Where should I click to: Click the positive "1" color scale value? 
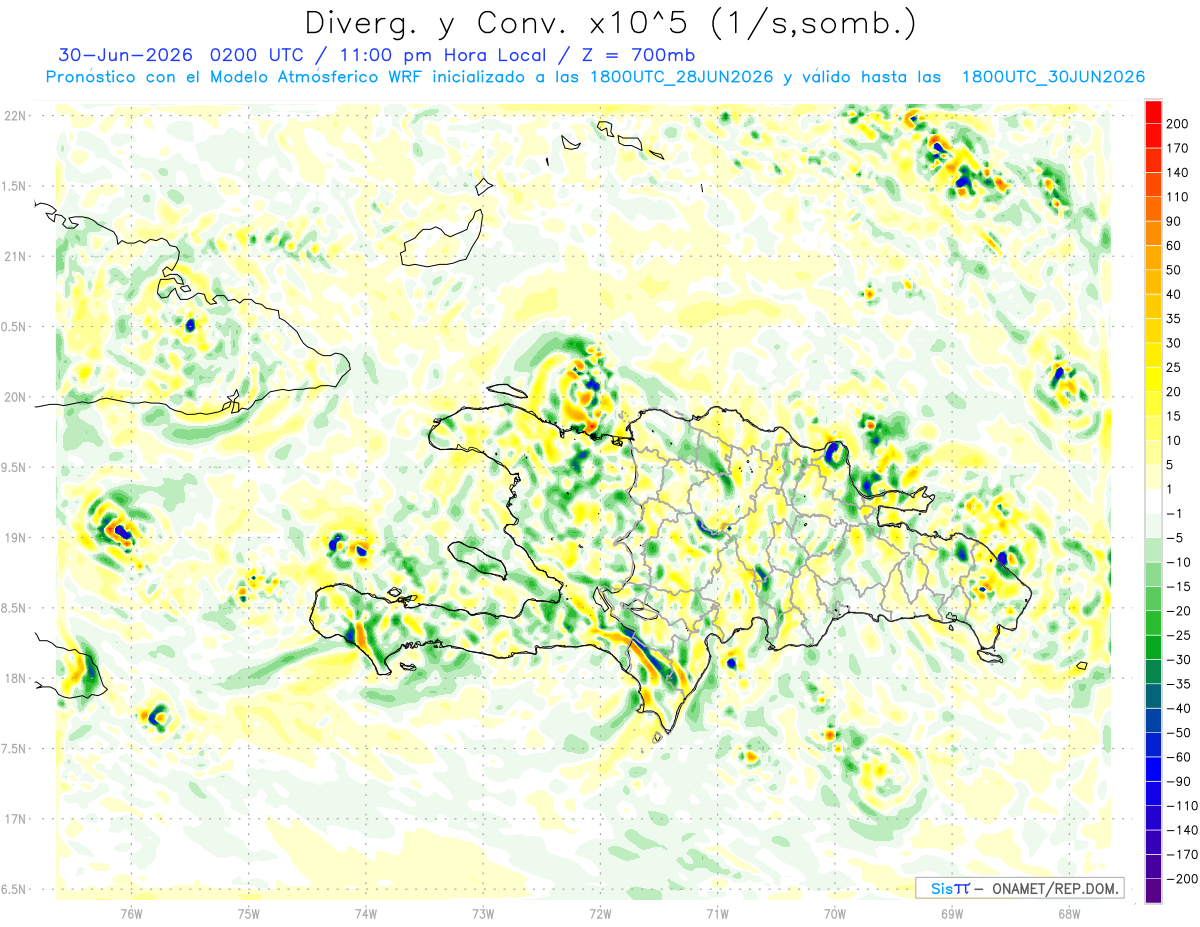coord(1171,489)
